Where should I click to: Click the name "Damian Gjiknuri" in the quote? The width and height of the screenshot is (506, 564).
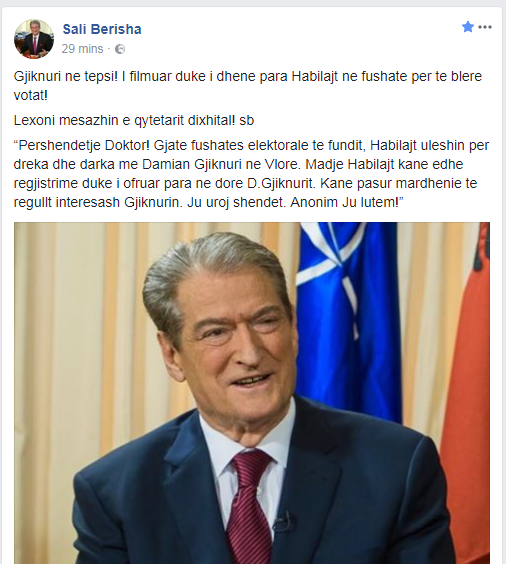coord(192,164)
